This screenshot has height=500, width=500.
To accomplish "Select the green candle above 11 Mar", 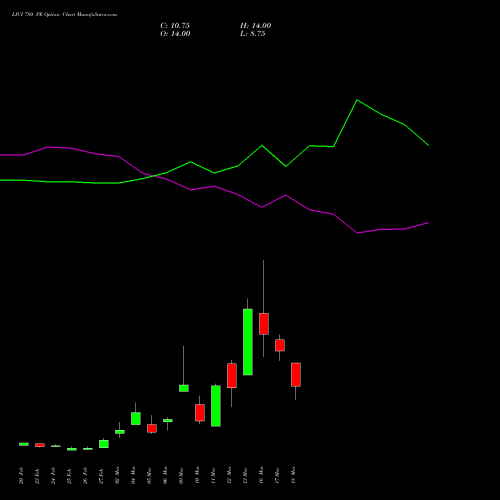I will (x=216, y=406).
